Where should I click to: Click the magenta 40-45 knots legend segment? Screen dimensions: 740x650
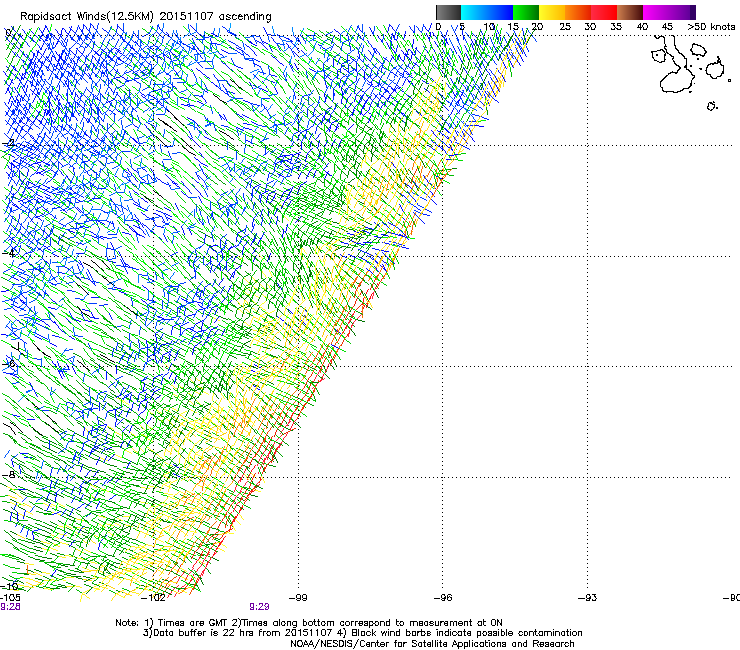(656, 12)
